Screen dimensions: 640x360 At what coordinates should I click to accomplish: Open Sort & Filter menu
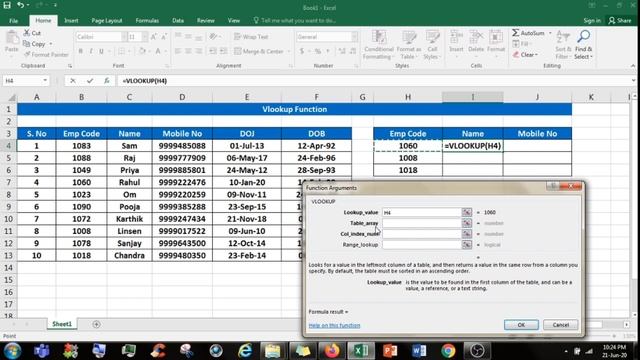[x=563, y=45]
